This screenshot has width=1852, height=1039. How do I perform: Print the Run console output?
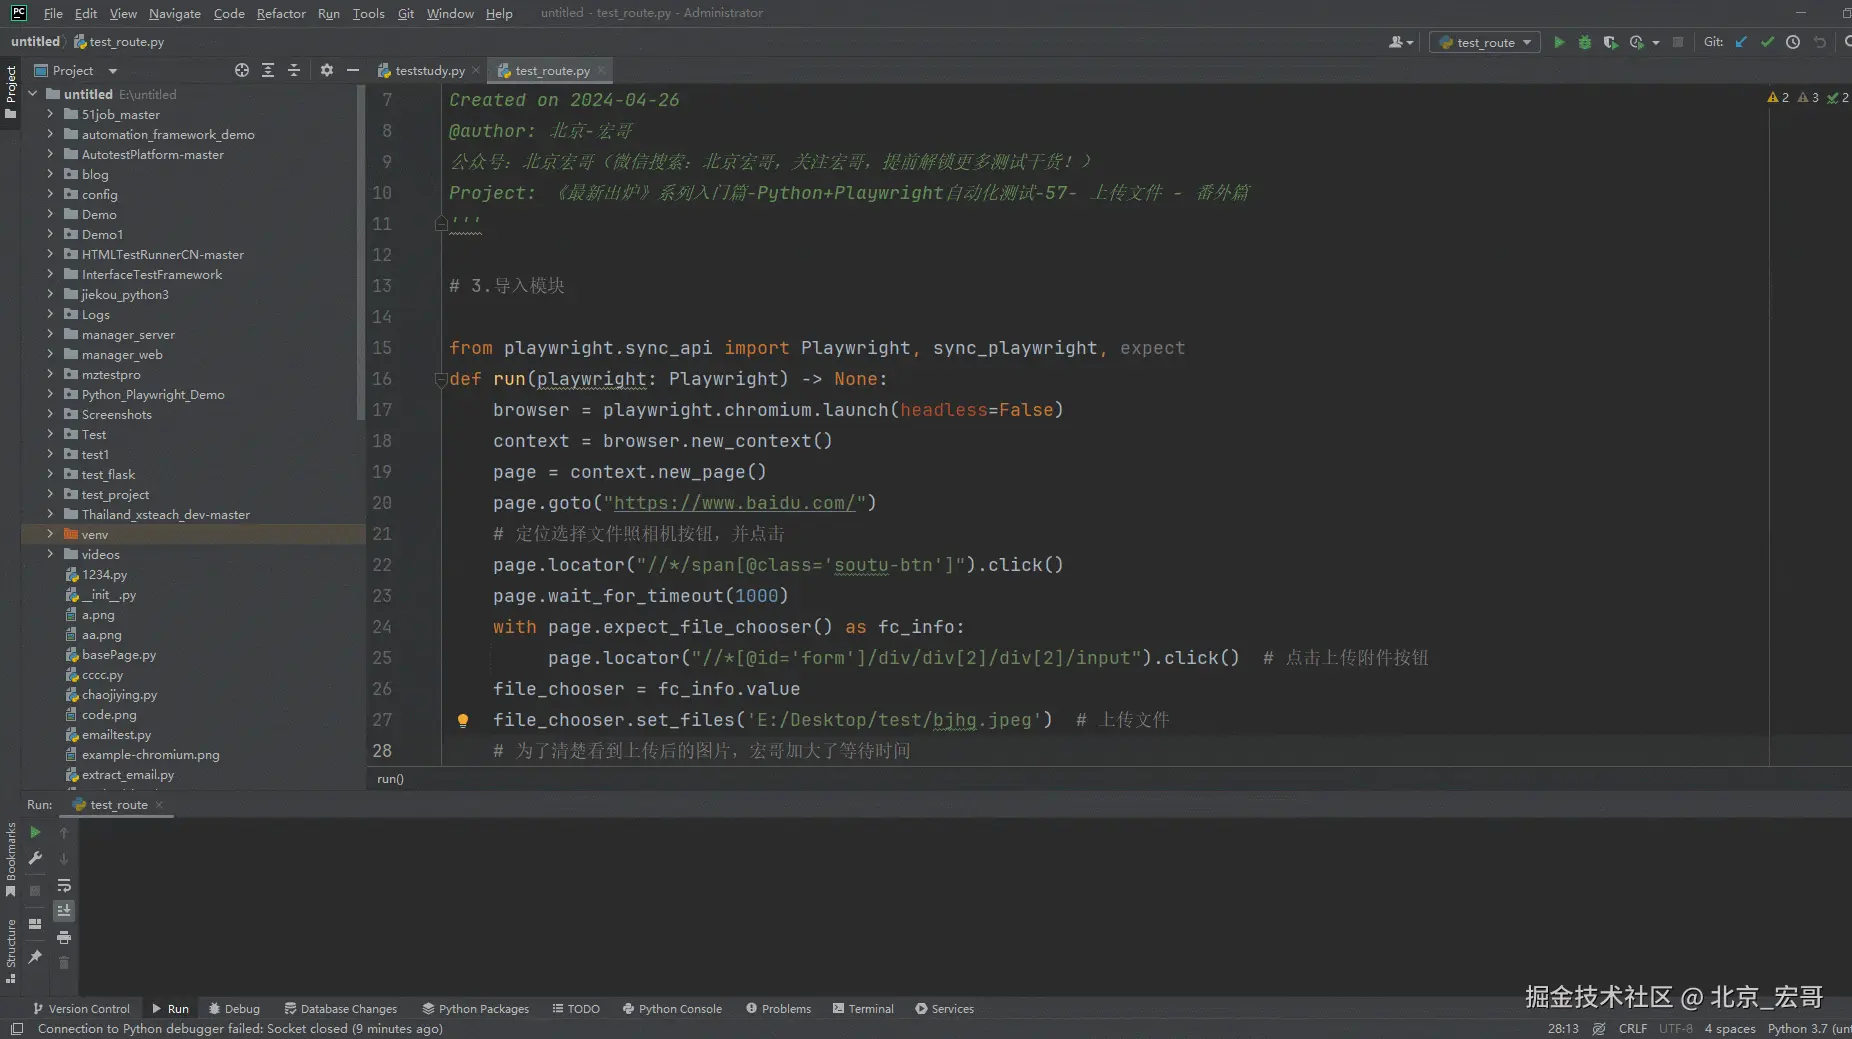(64, 937)
